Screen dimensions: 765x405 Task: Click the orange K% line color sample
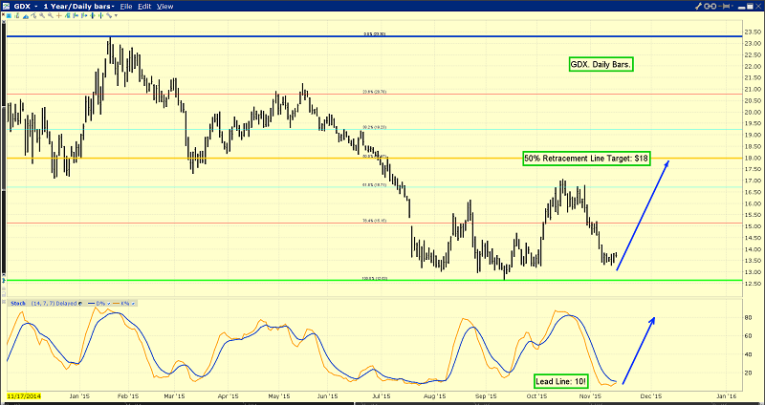[x=116, y=304]
